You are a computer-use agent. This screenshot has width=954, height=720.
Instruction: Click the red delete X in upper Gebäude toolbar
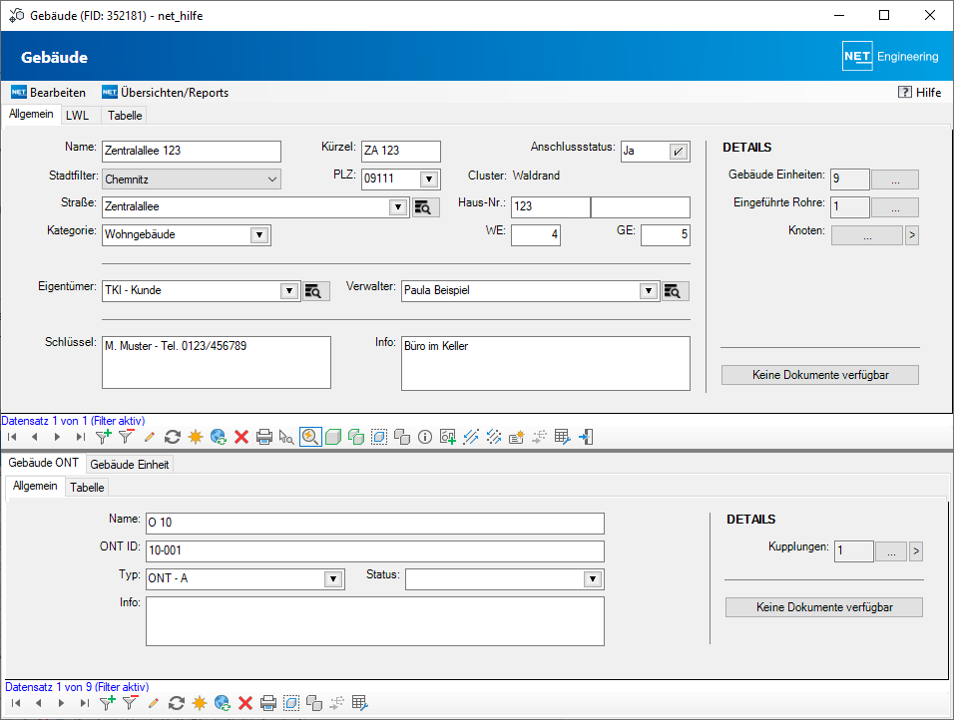tap(242, 437)
